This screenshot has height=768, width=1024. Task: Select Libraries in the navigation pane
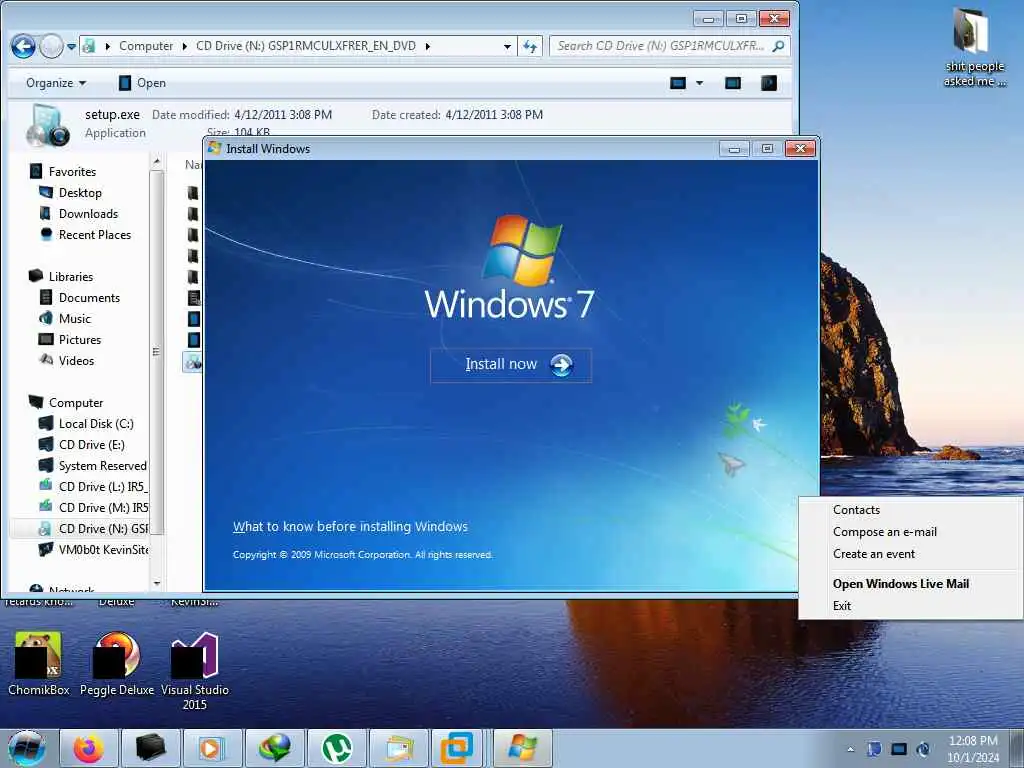click(71, 277)
